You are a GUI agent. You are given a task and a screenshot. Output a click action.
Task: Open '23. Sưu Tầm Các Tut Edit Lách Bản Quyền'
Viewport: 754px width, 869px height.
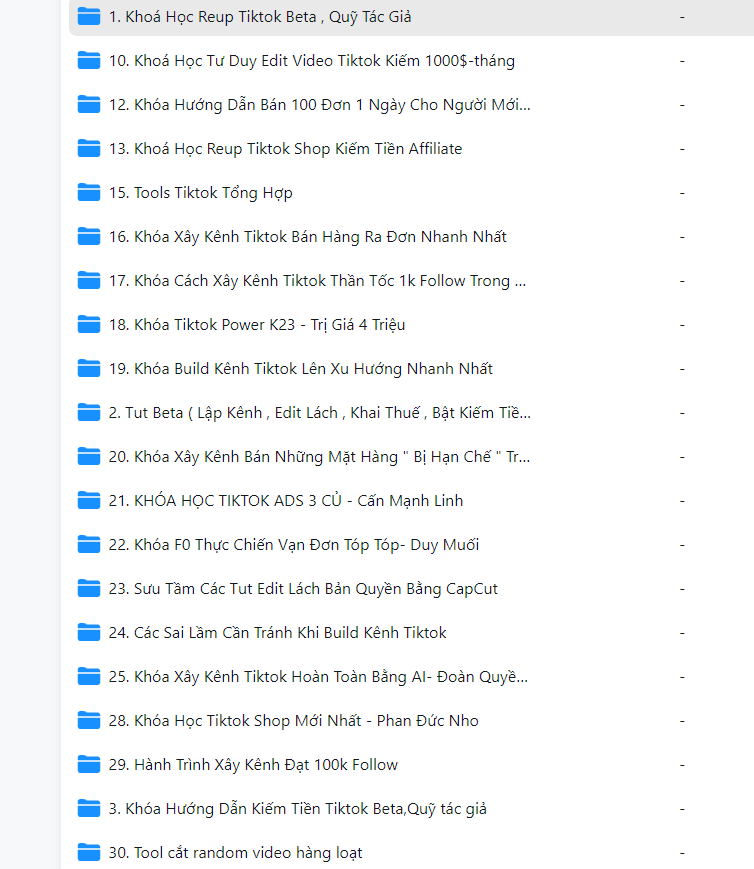[x=303, y=589]
